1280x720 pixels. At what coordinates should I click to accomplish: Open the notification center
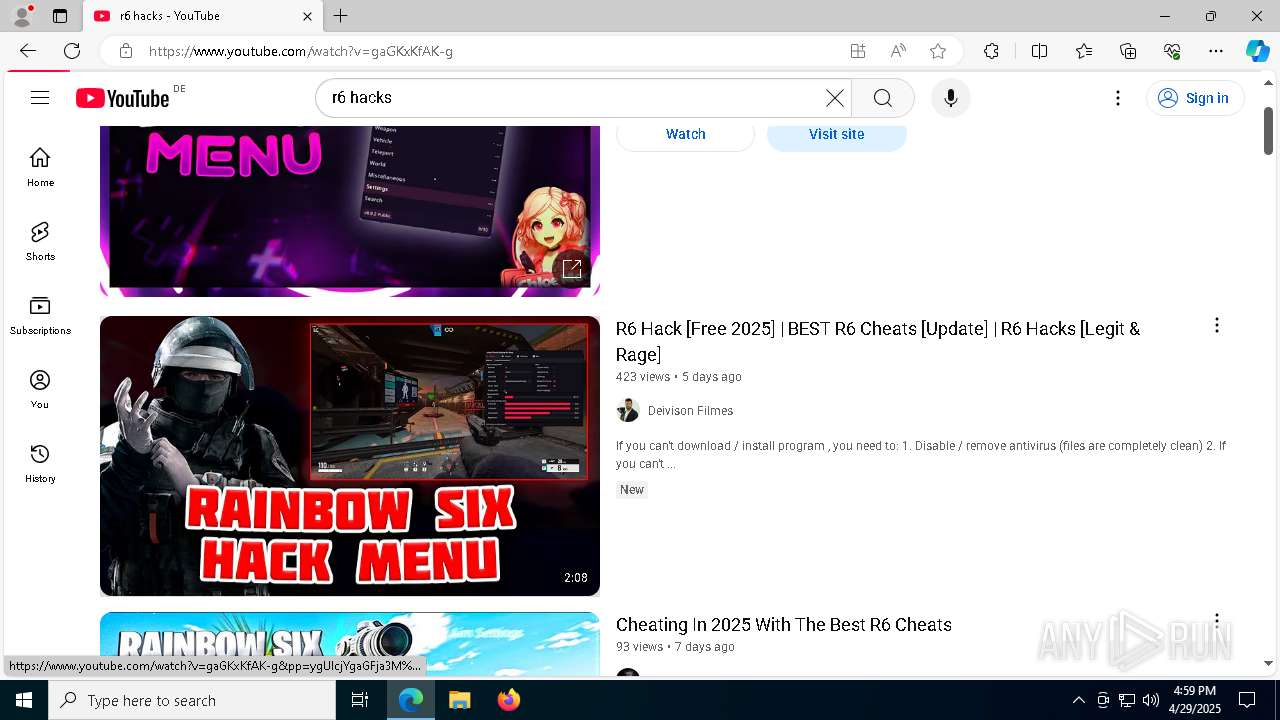(x=1247, y=700)
